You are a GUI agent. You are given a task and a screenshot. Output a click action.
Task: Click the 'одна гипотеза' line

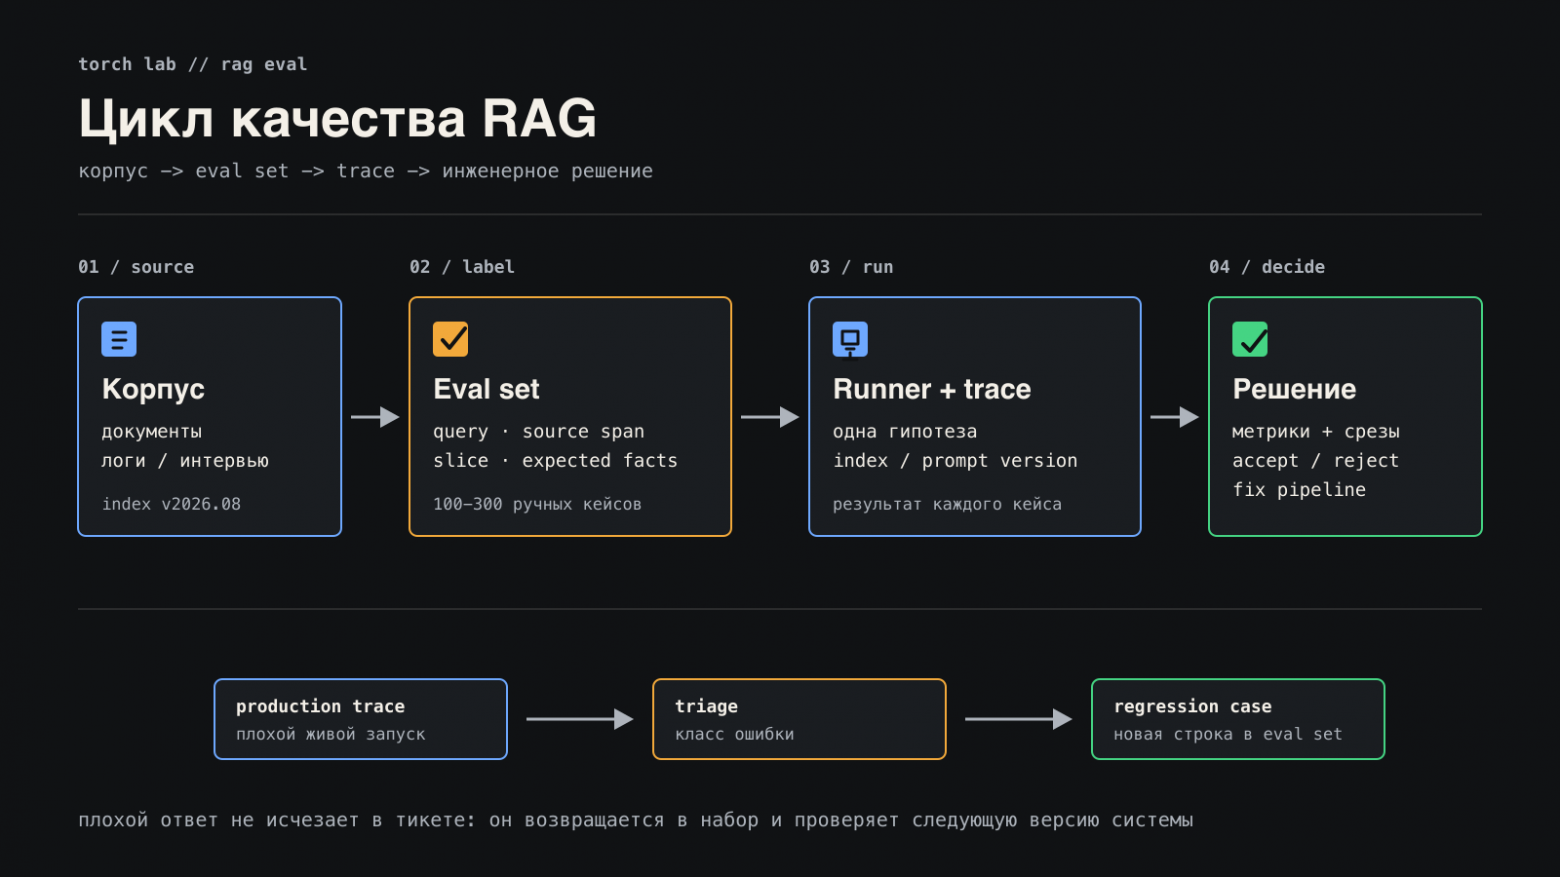coord(905,432)
